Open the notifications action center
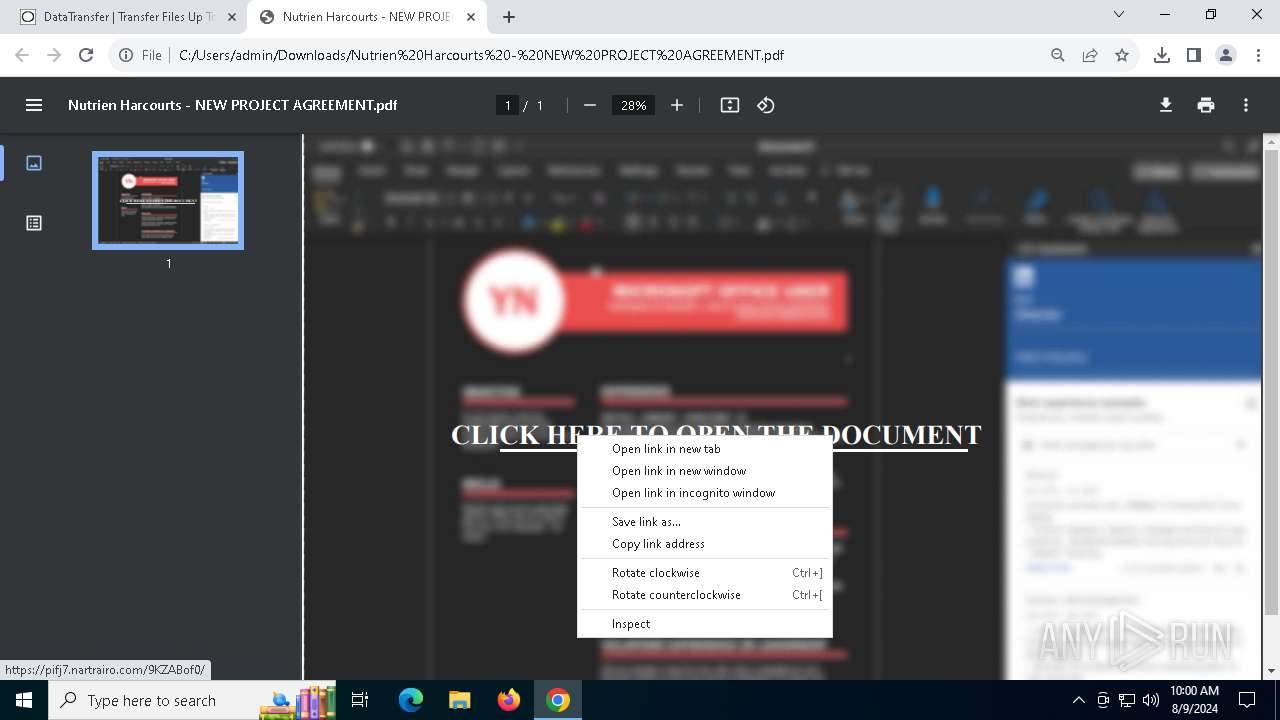 click(1247, 700)
